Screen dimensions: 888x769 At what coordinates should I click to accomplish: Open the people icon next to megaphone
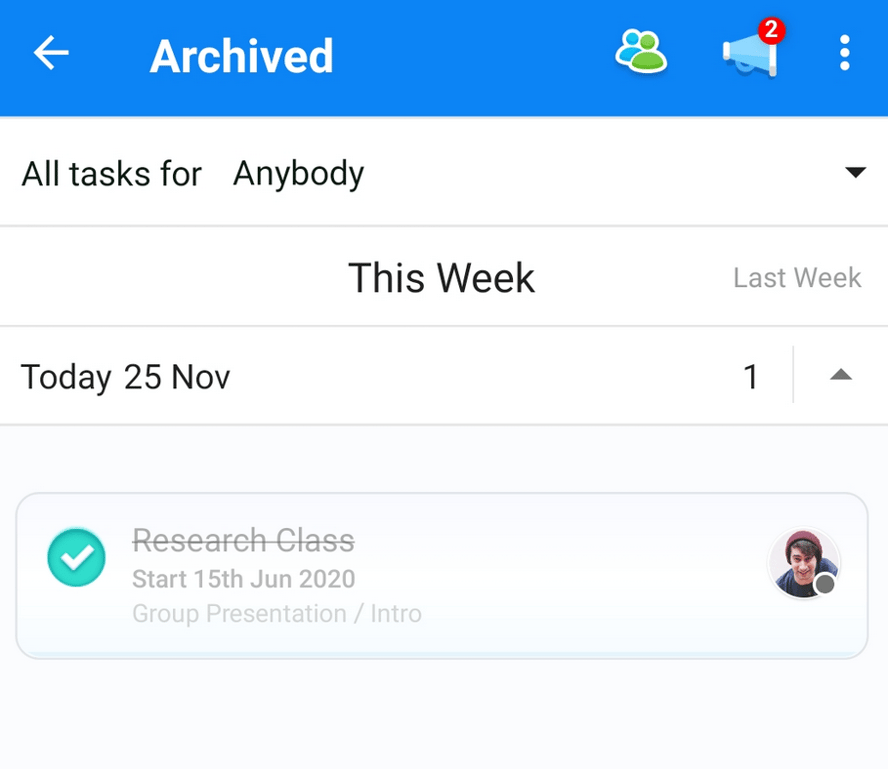coord(641,52)
